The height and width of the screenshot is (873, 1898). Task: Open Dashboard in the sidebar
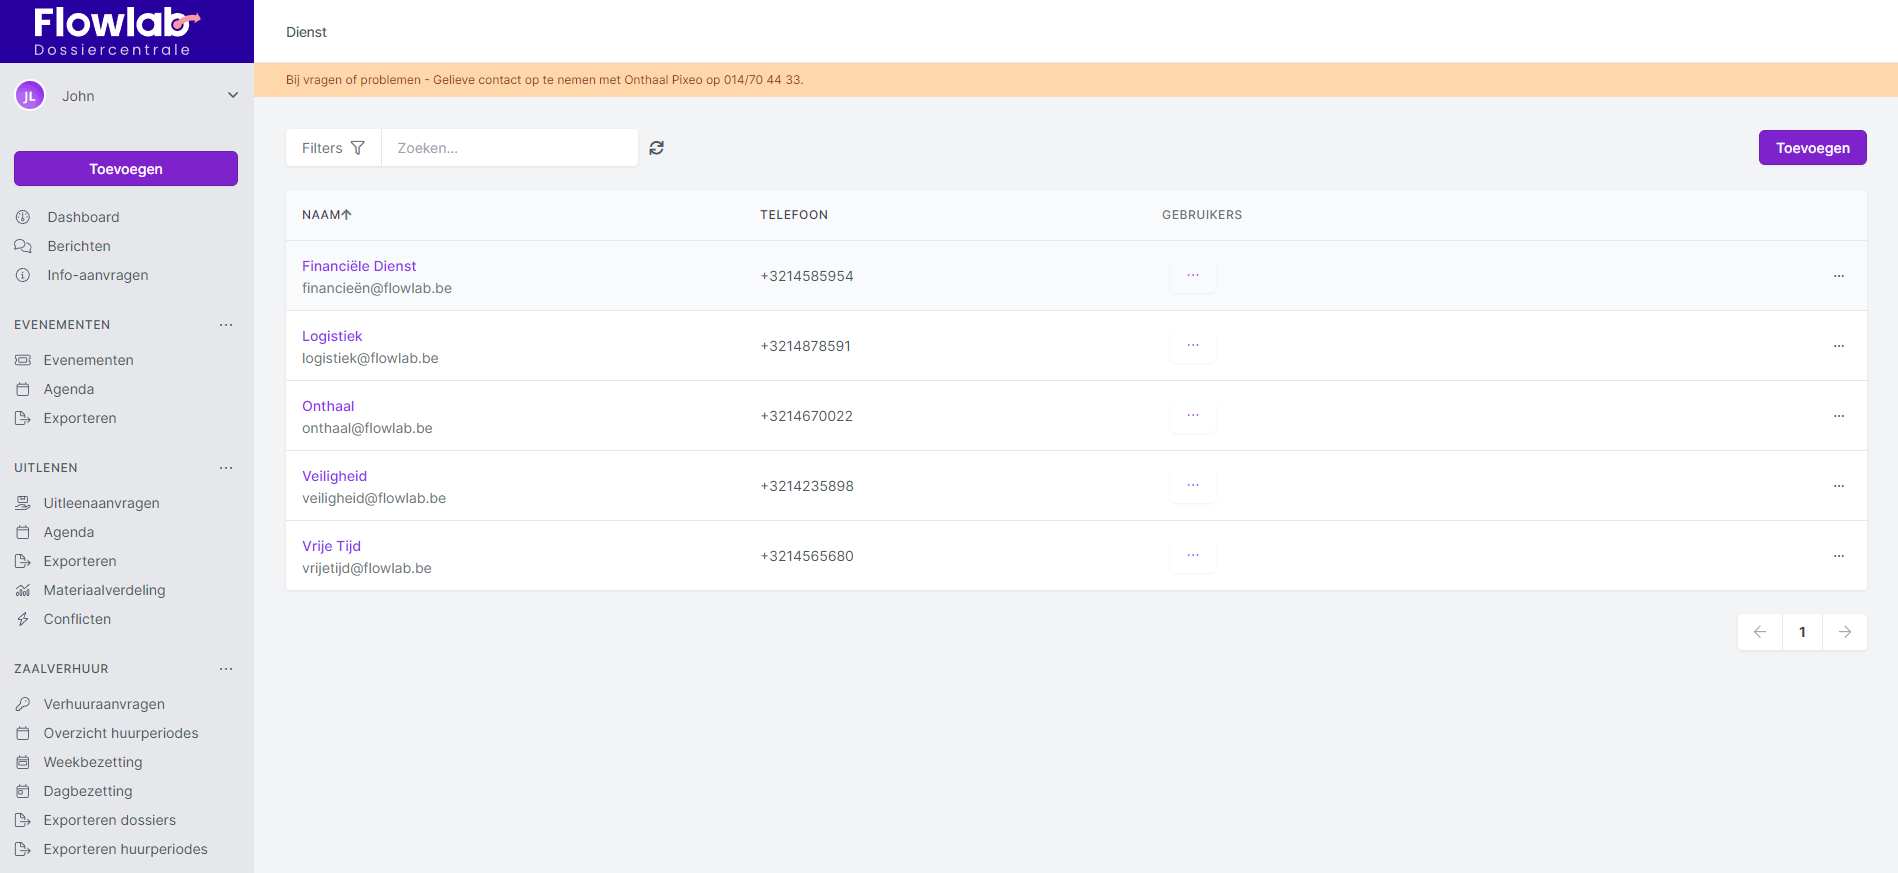click(x=83, y=217)
